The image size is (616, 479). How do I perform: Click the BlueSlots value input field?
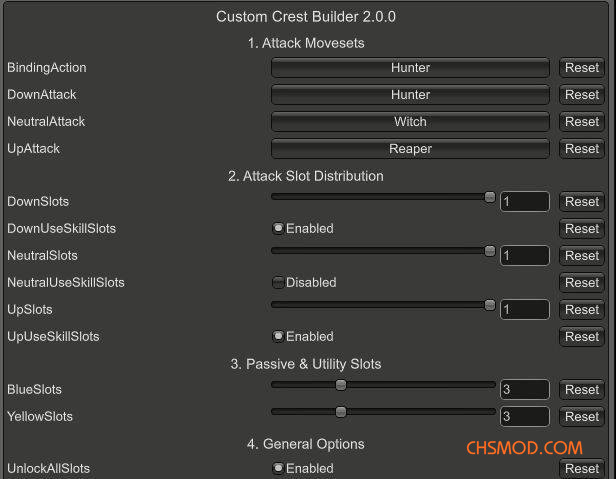click(524, 390)
